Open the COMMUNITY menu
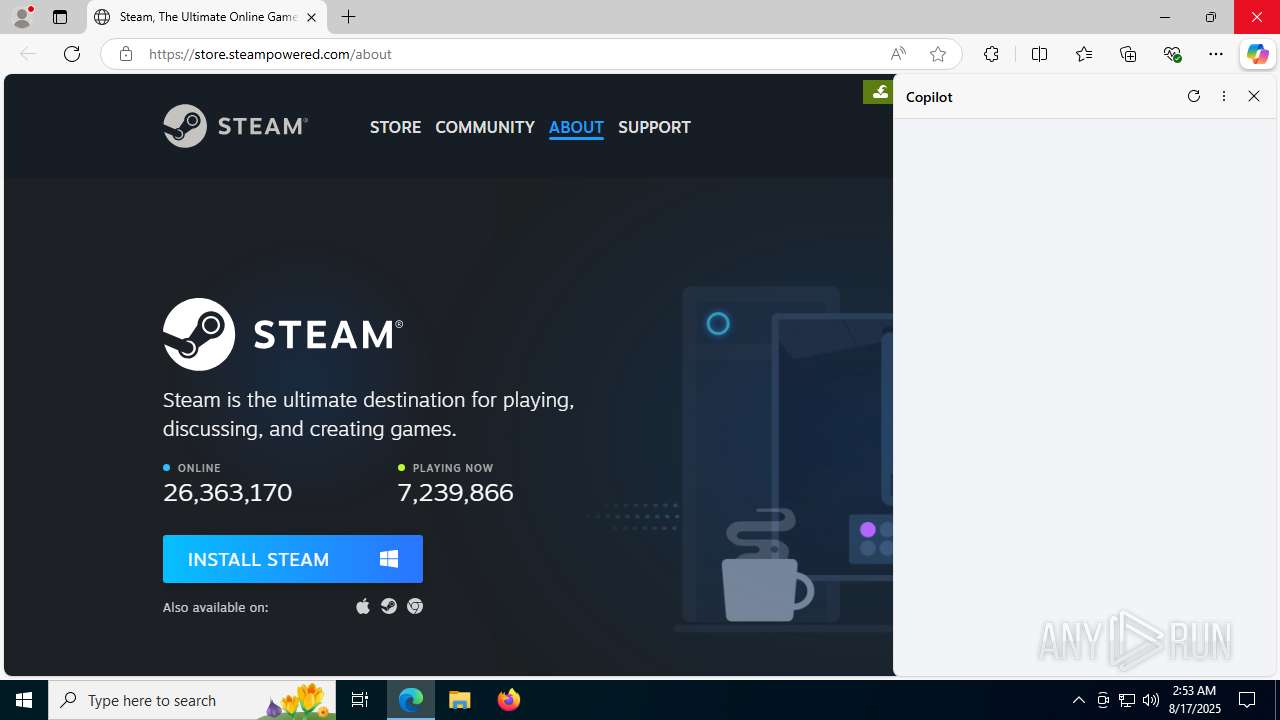Screen dimensions: 1280x720 [485, 127]
